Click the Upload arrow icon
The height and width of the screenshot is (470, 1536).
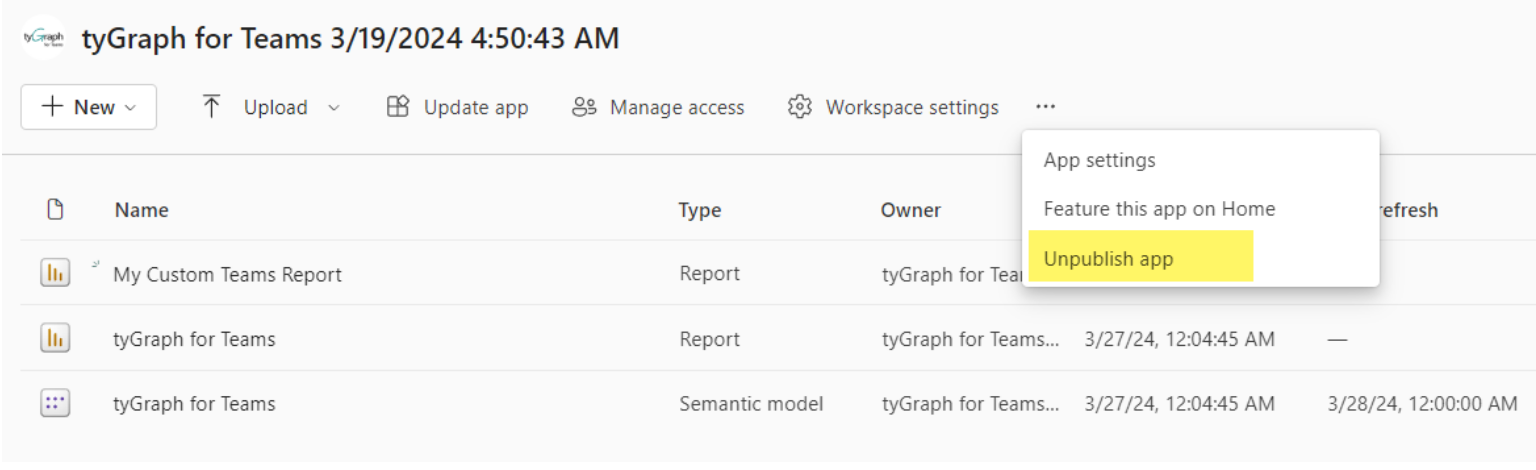pos(211,107)
